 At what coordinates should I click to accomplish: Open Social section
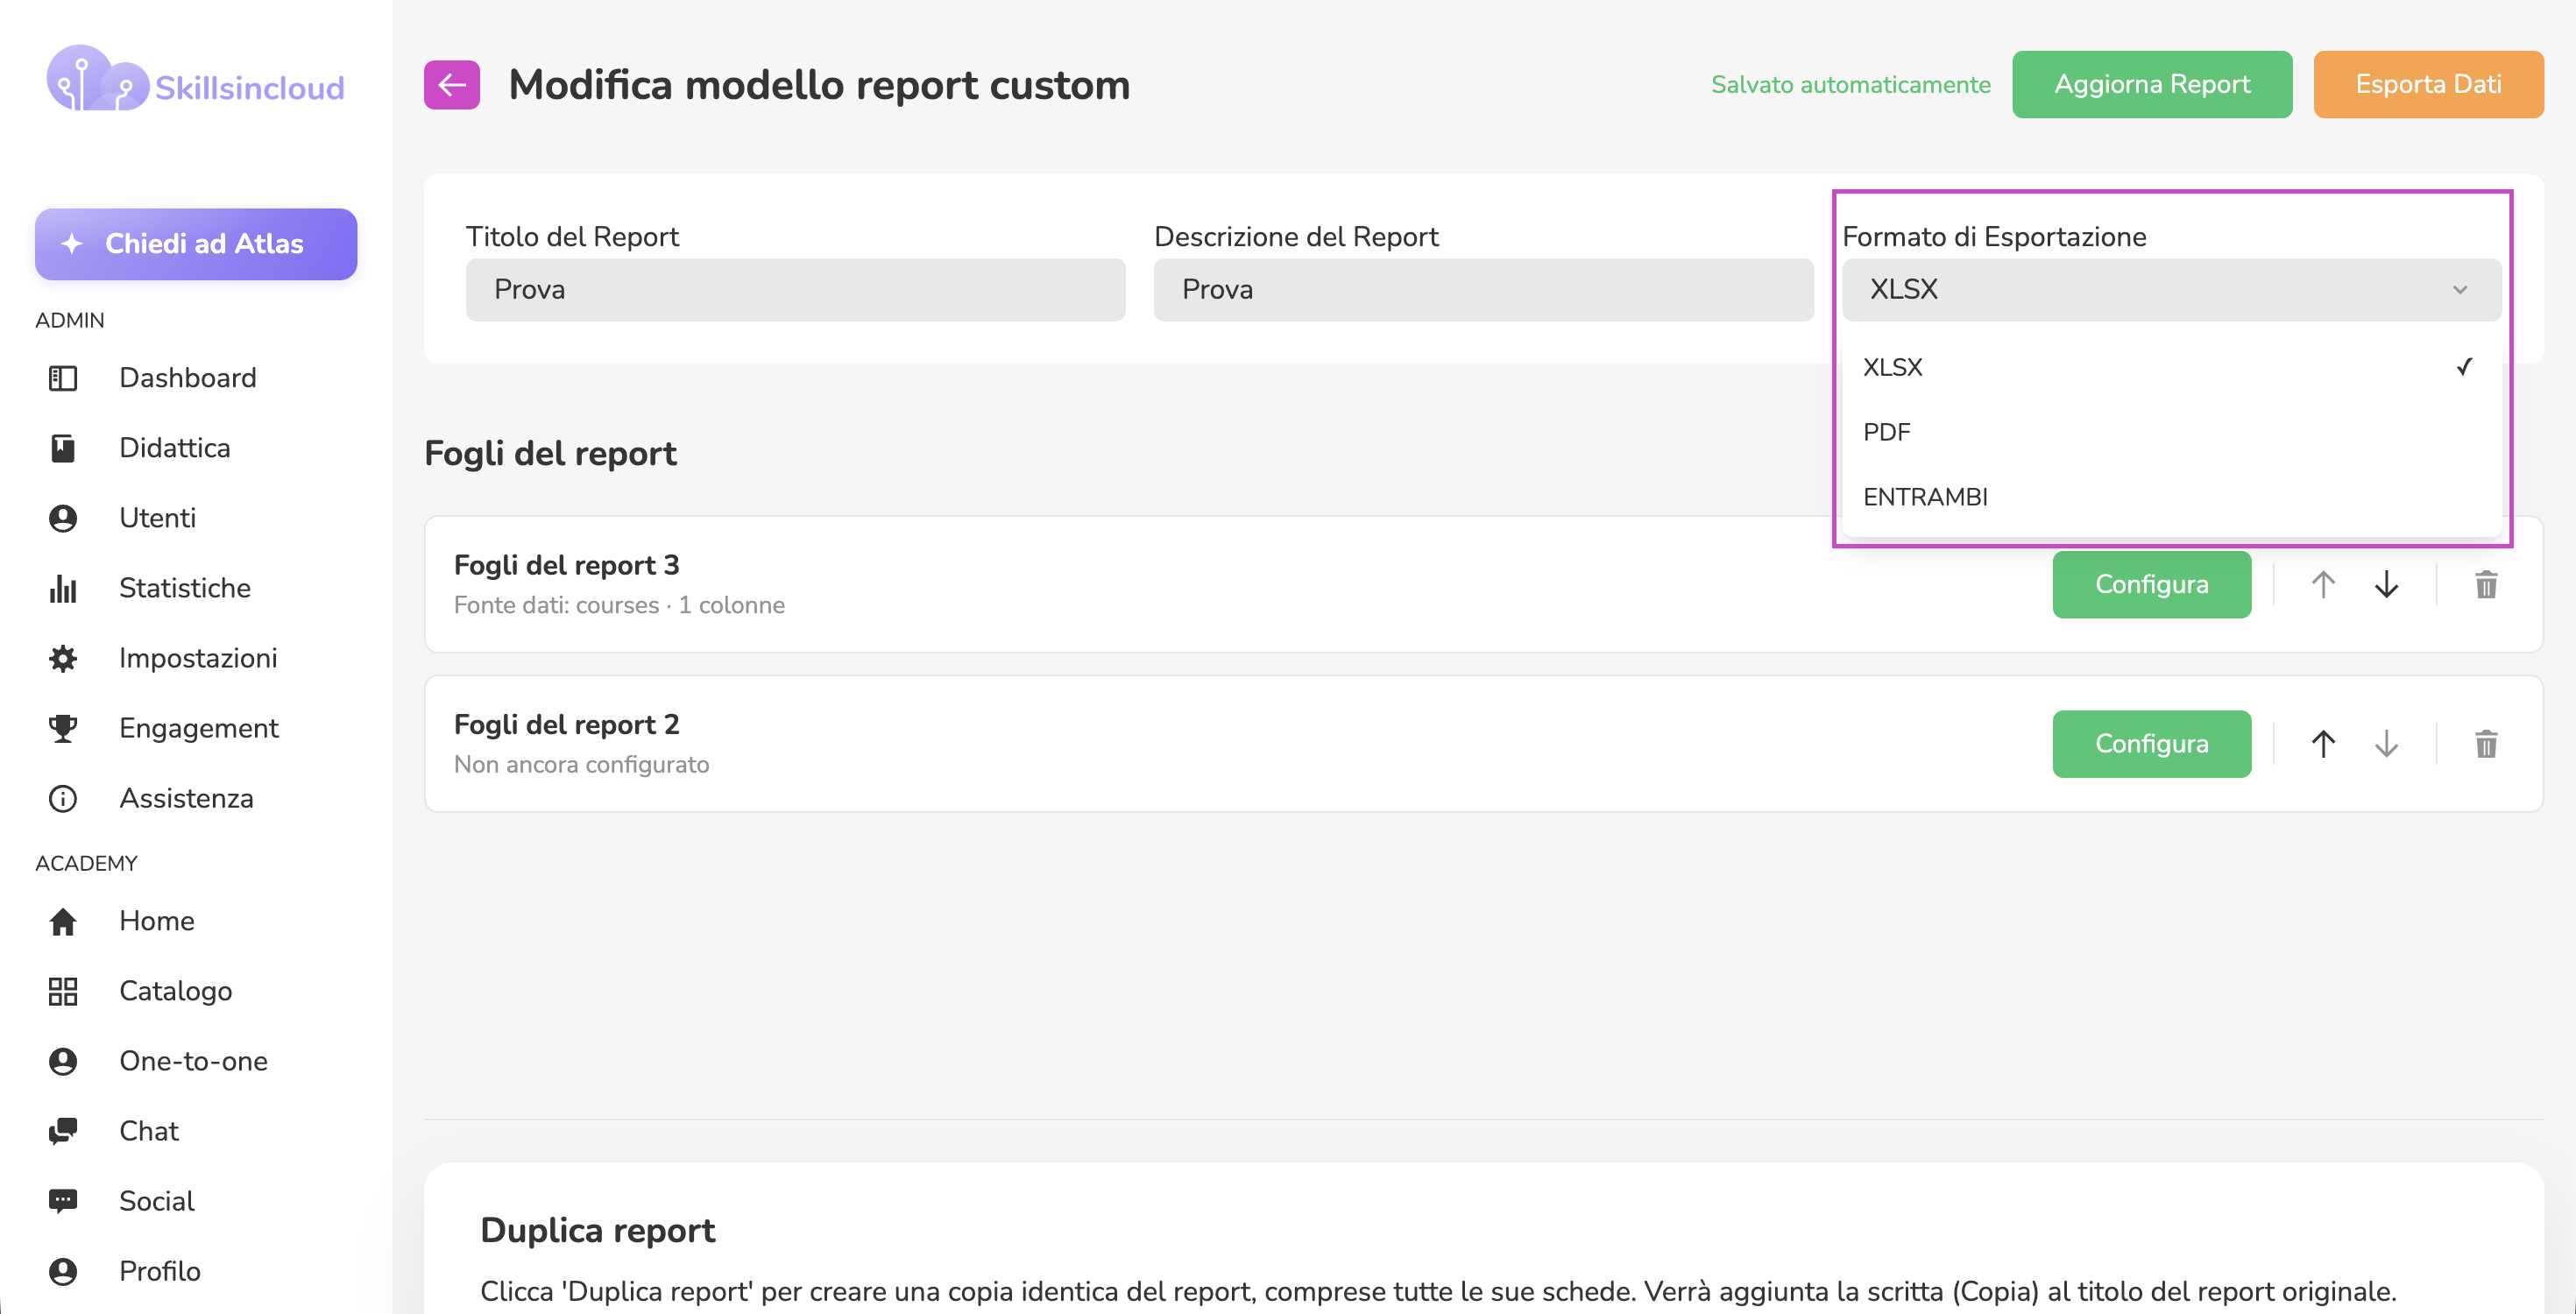[x=156, y=1201]
